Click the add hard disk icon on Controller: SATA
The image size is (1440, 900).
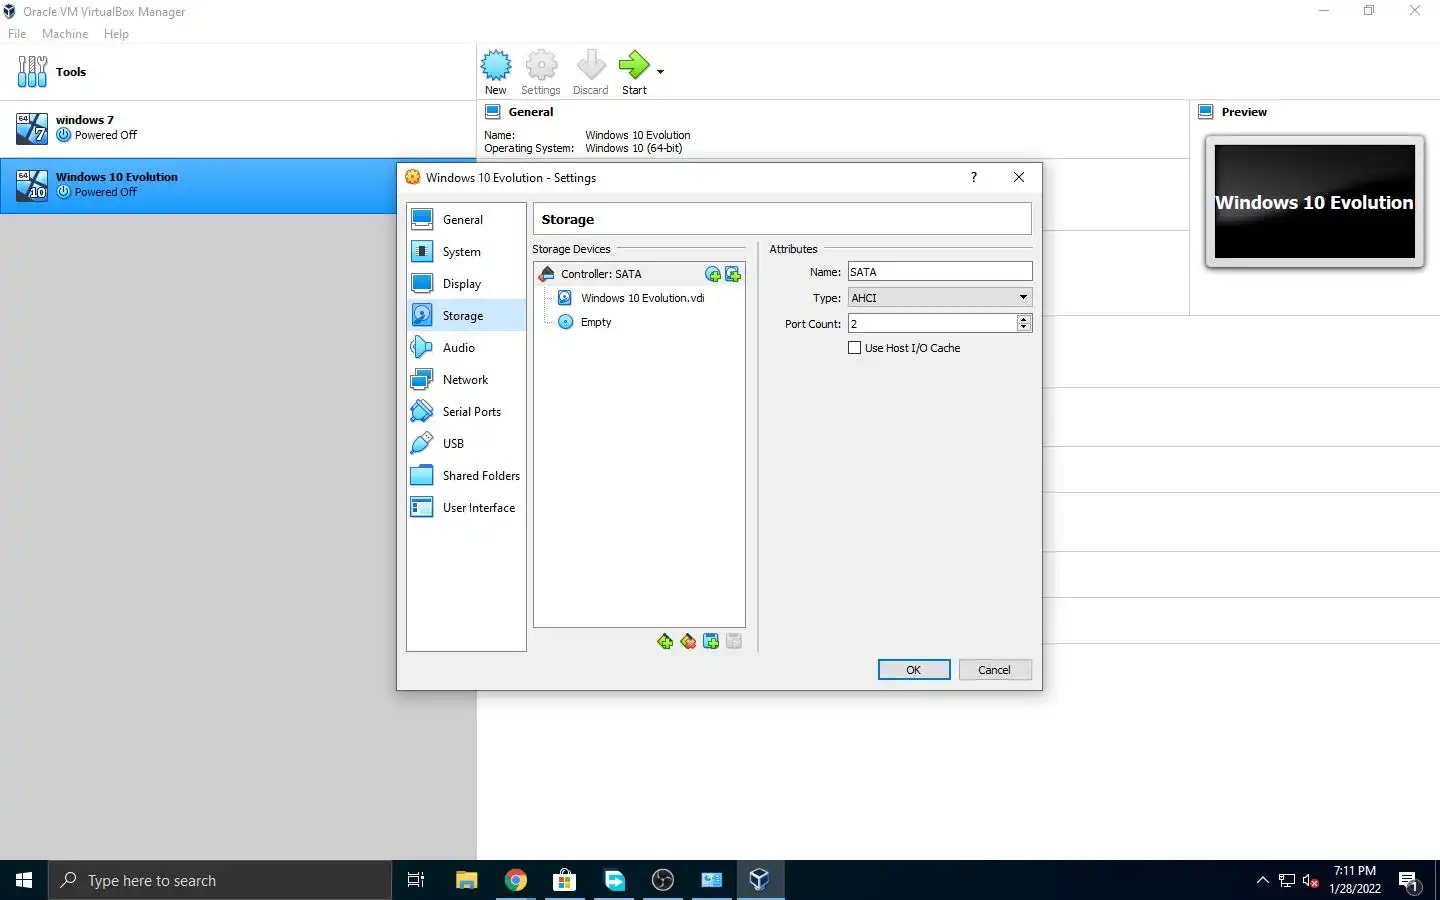pos(733,274)
